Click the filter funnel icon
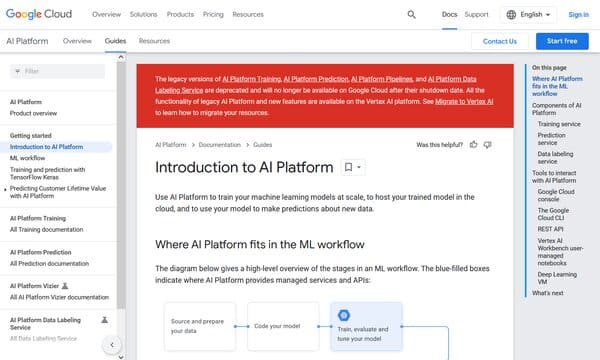The width and height of the screenshot is (600, 360). (x=17, y=71)
